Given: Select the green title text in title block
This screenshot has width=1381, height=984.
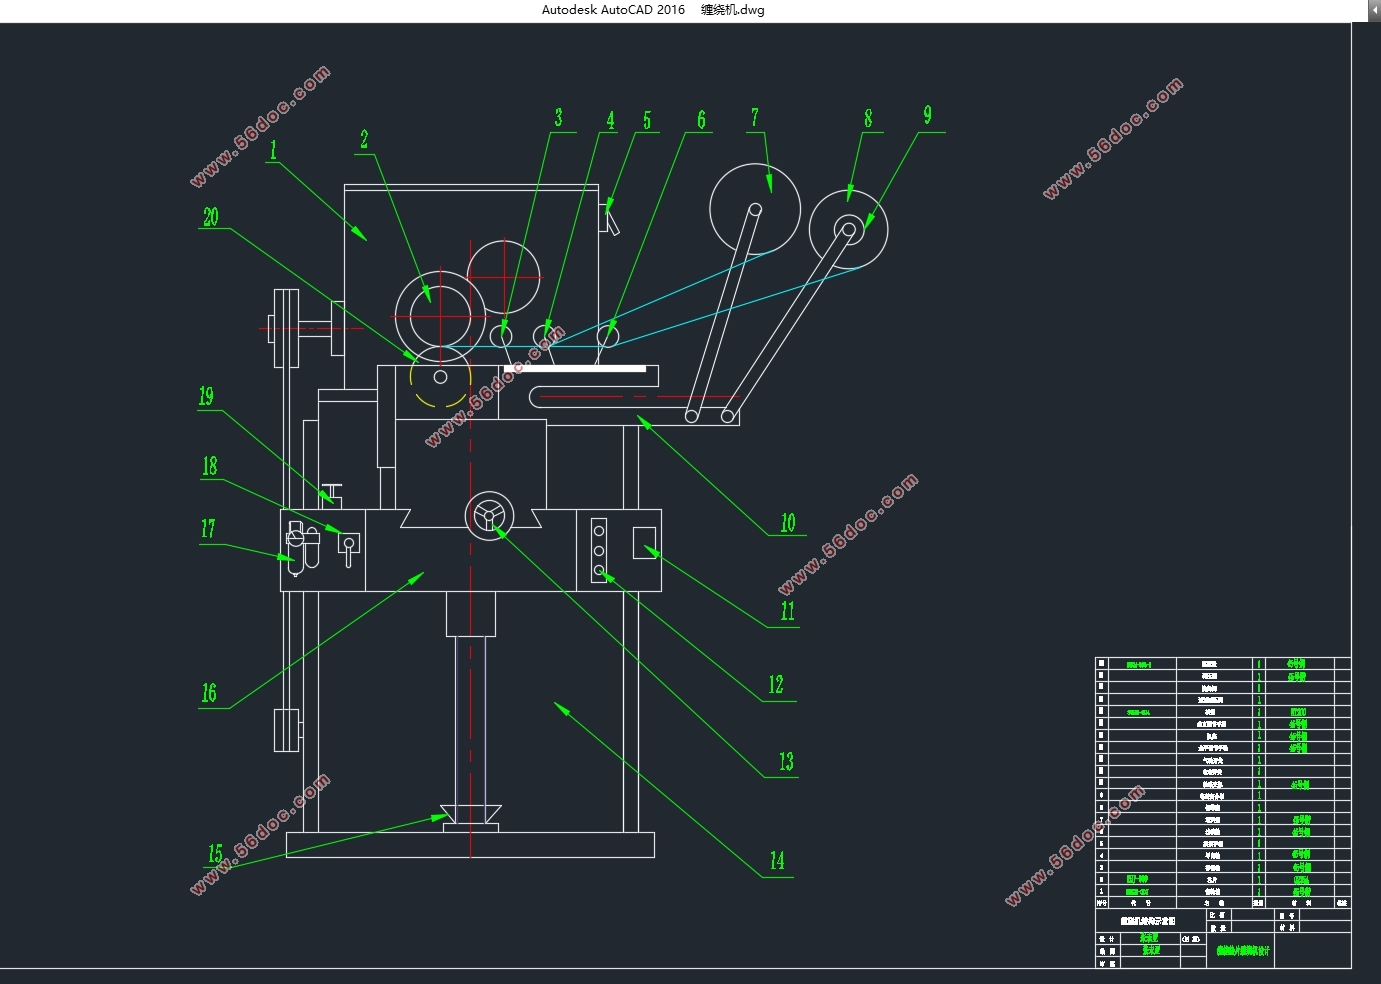Looking at the screenshot, I should coord(1243,951).
